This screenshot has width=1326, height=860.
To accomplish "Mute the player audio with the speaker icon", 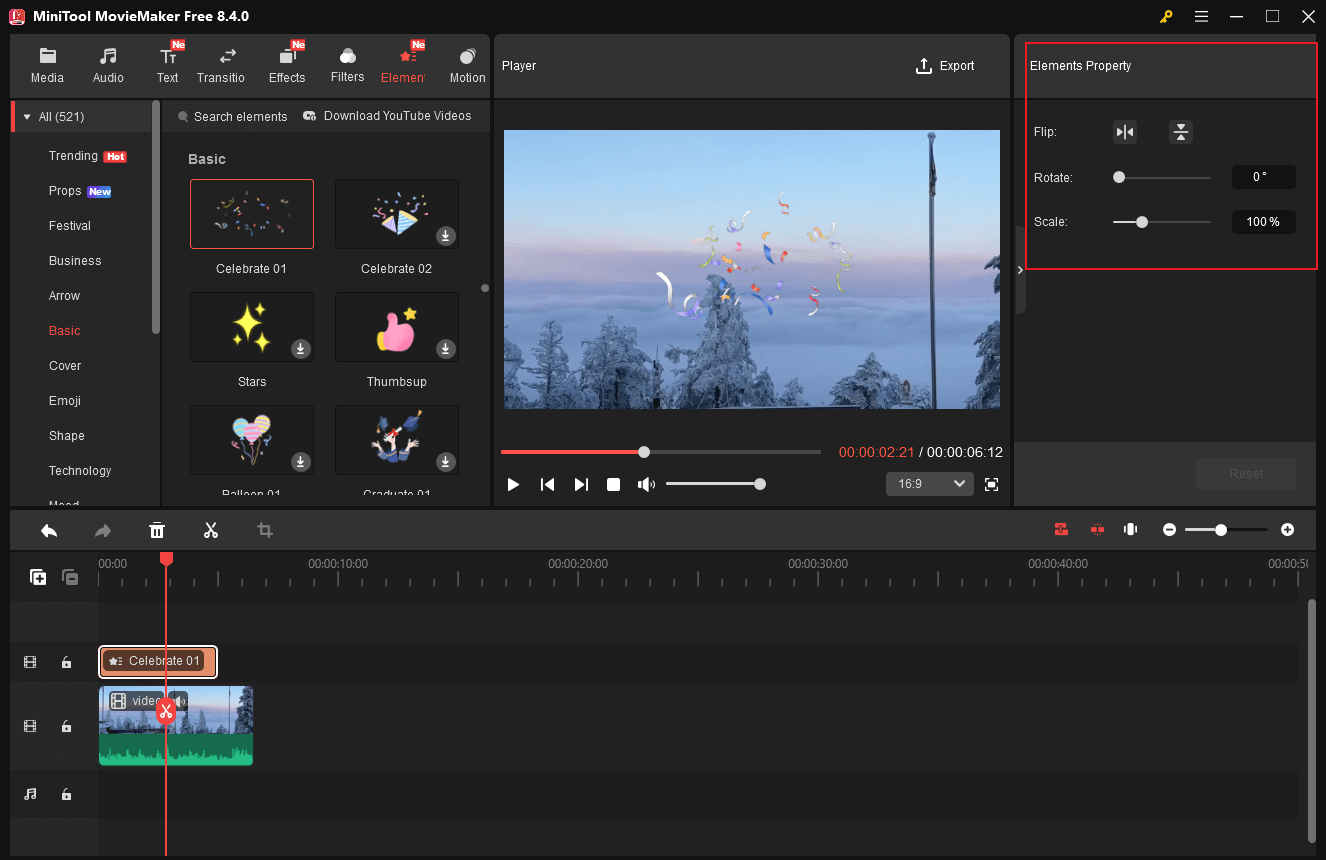I will tap(646, 484).
